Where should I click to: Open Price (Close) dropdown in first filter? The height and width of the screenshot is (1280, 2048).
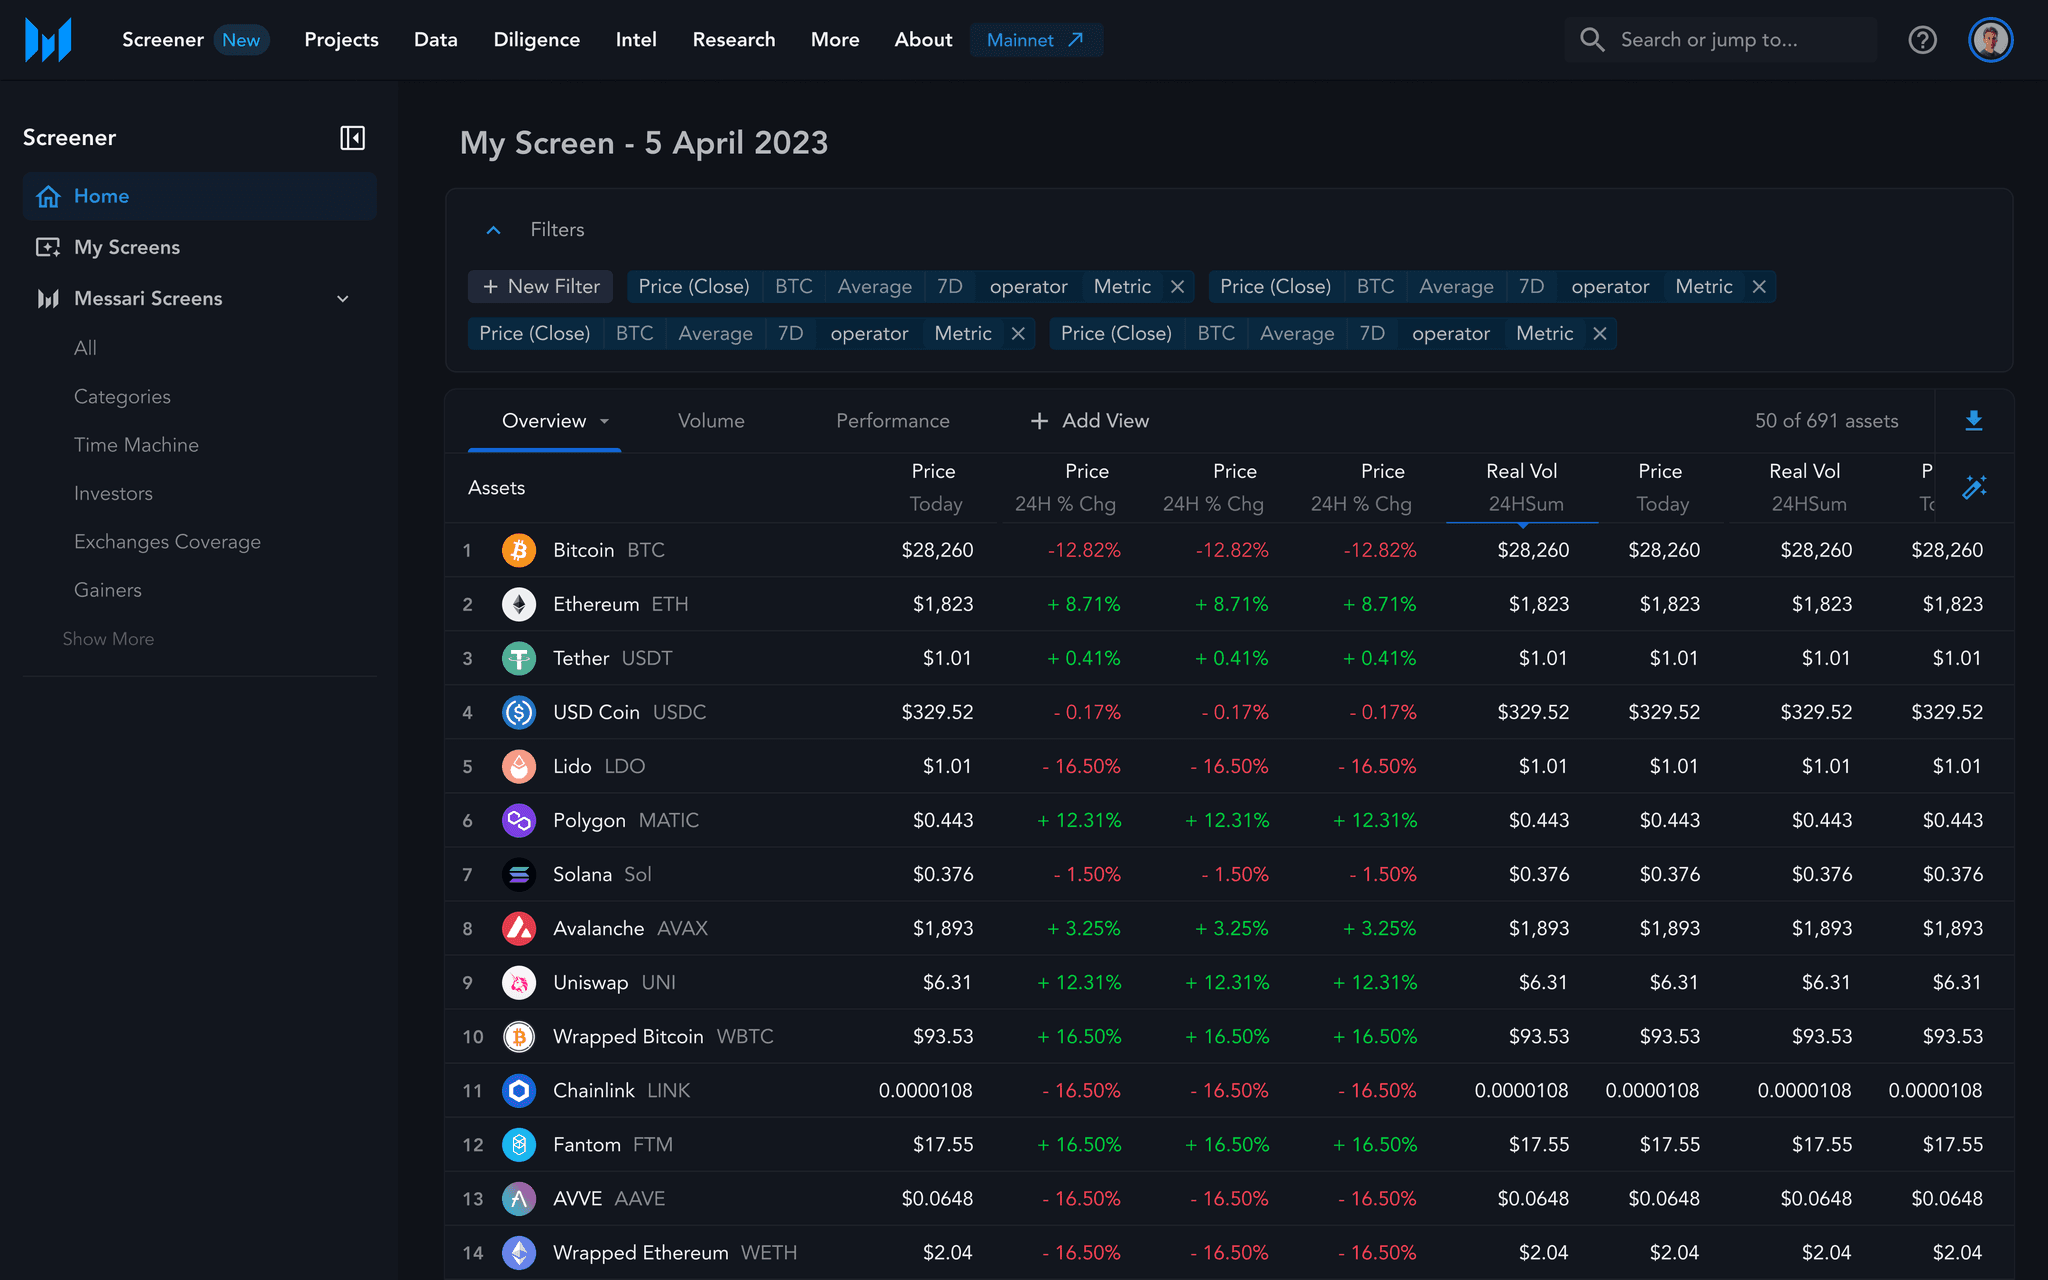pyautogui.click(x=694, y=287)
